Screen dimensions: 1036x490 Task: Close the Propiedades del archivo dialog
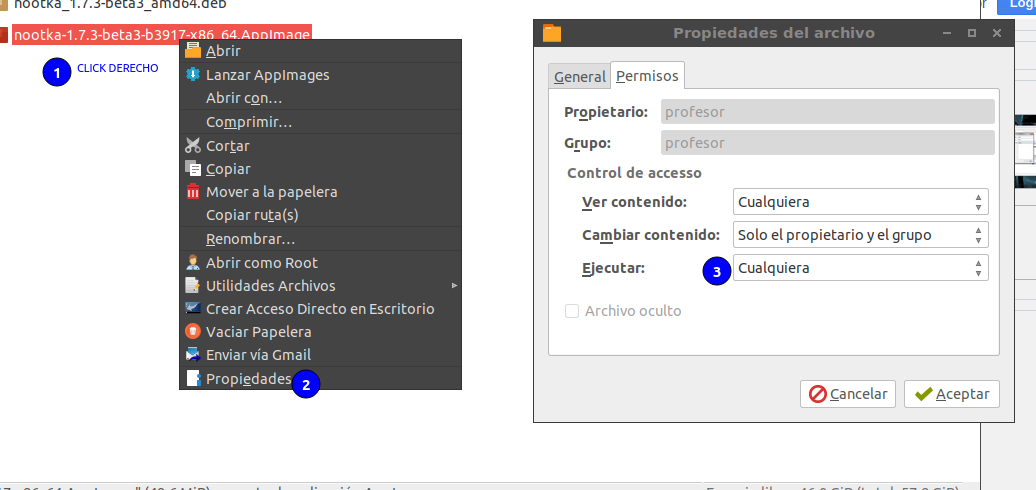tap(997, 33)
